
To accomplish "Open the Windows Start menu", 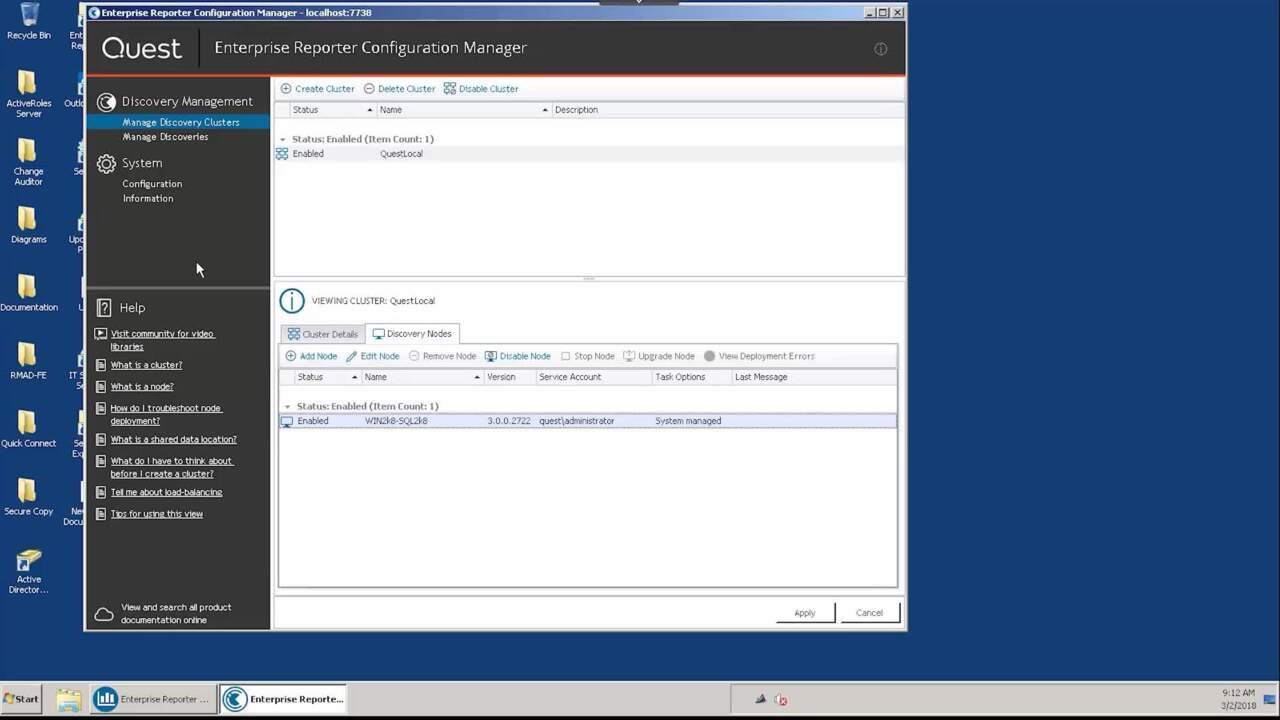I will click(x=20, y=699).
